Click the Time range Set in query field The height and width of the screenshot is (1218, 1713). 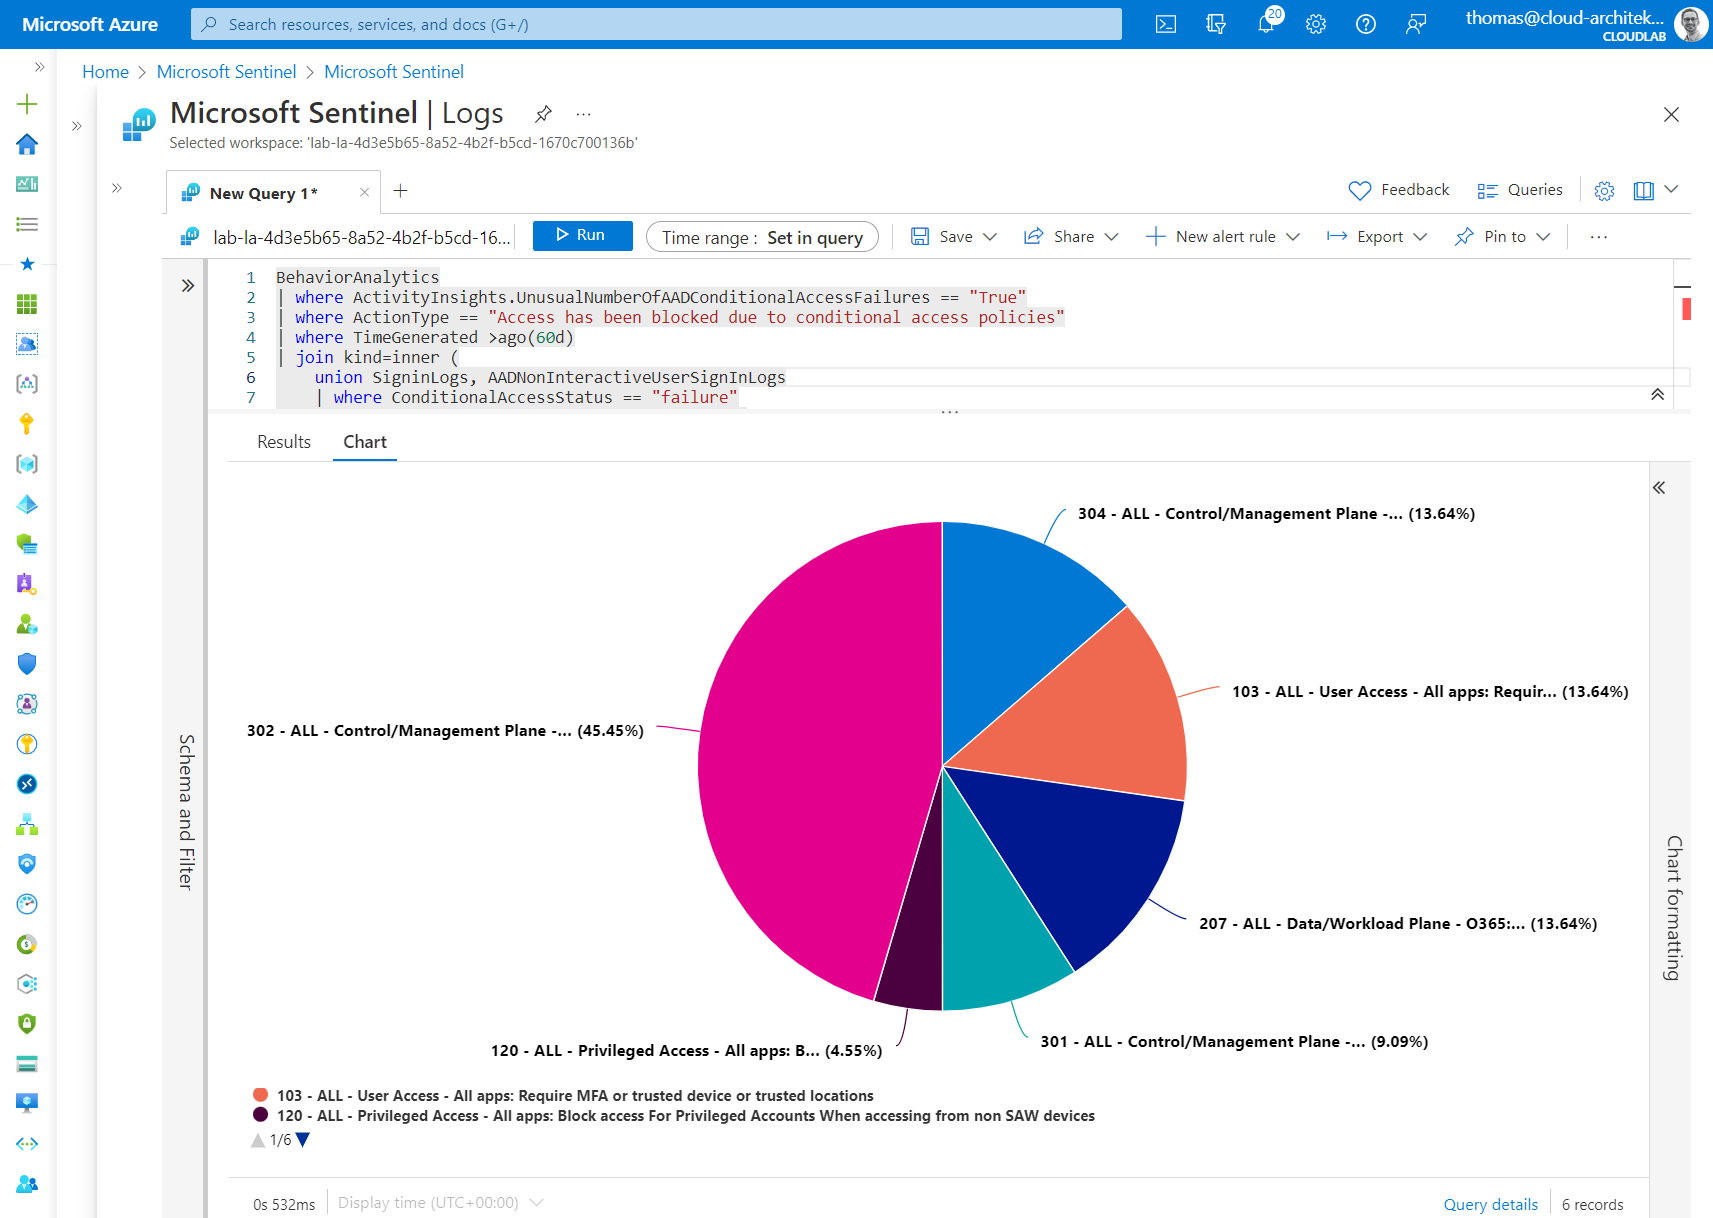(762, 236)
